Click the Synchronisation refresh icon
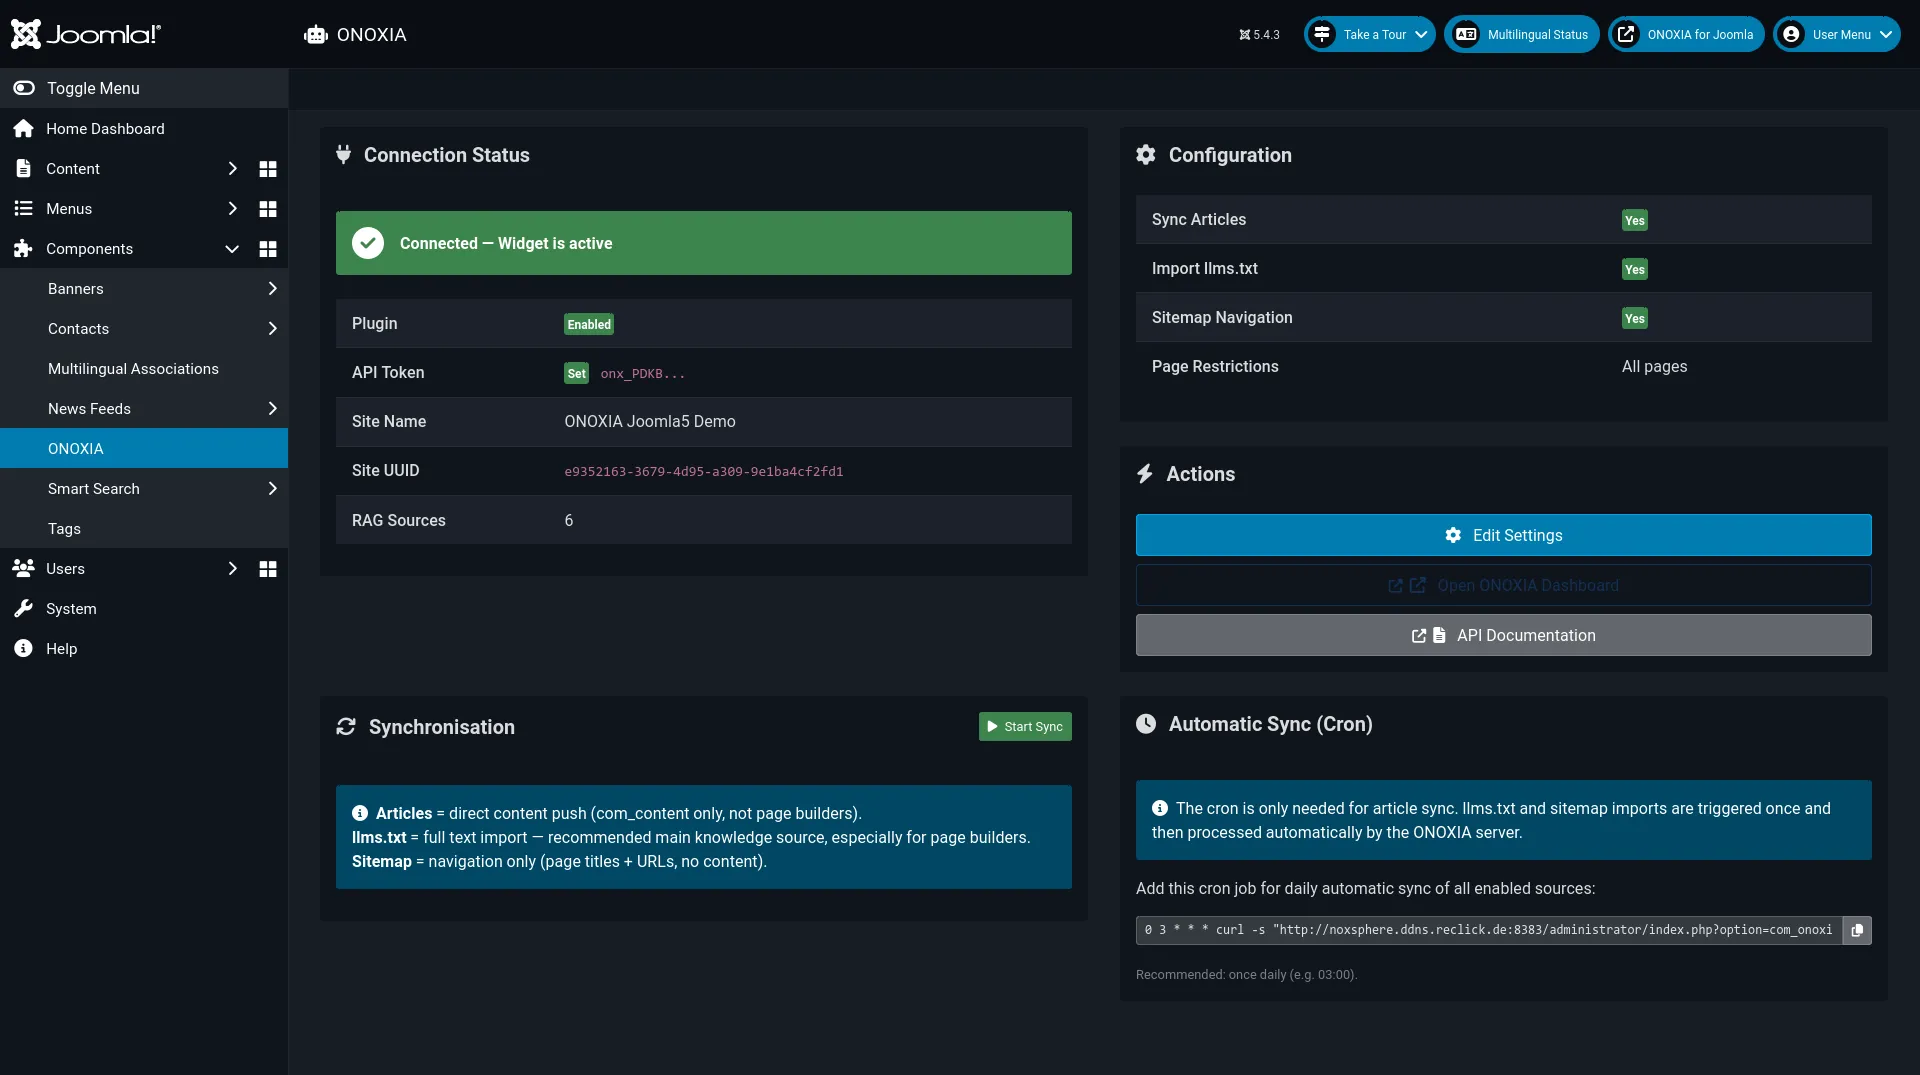The width and height of the screenshot is (1920, 1075). [x=346, y=727]
